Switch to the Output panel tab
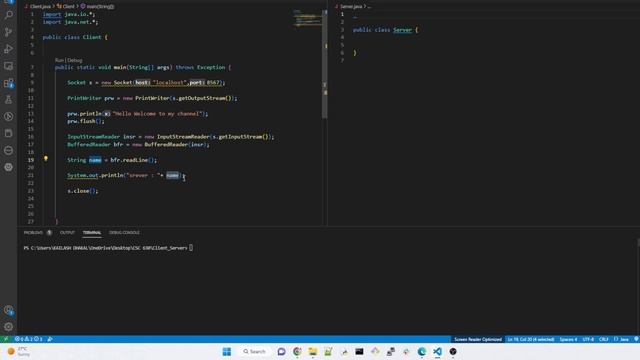The image size is (640, 360). point(67,233)
